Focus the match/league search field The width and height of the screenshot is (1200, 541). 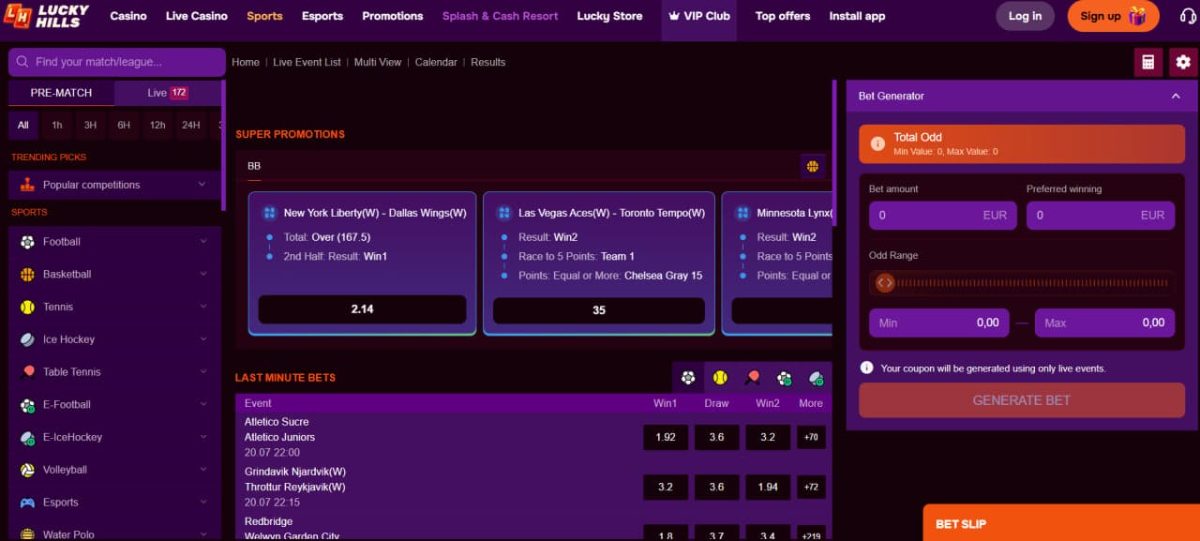[117, 62]
